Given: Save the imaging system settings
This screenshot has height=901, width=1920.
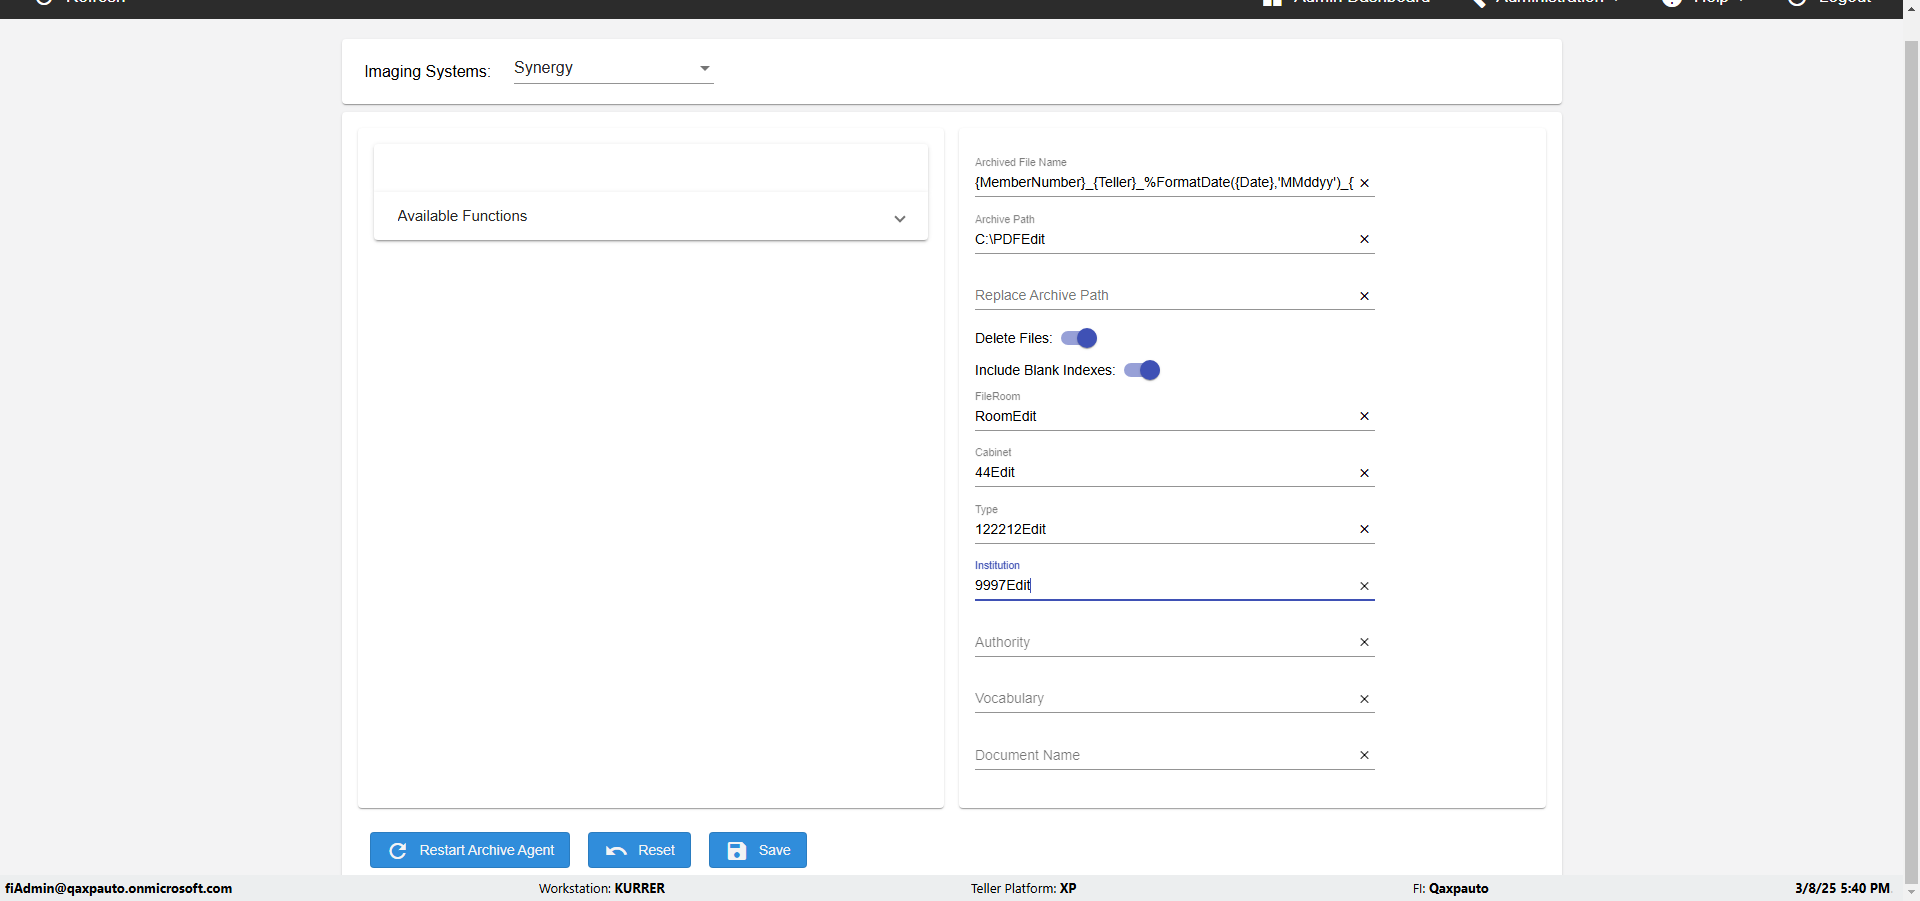Looking at the screenshot, I should pyautogui.click(x=757, y=850).
